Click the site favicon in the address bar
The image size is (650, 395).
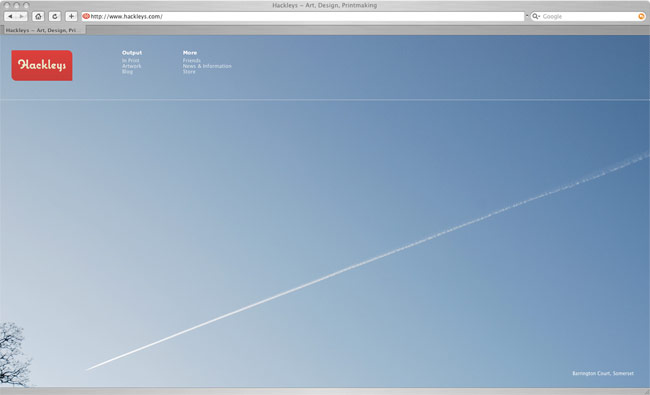pos(86,16)
